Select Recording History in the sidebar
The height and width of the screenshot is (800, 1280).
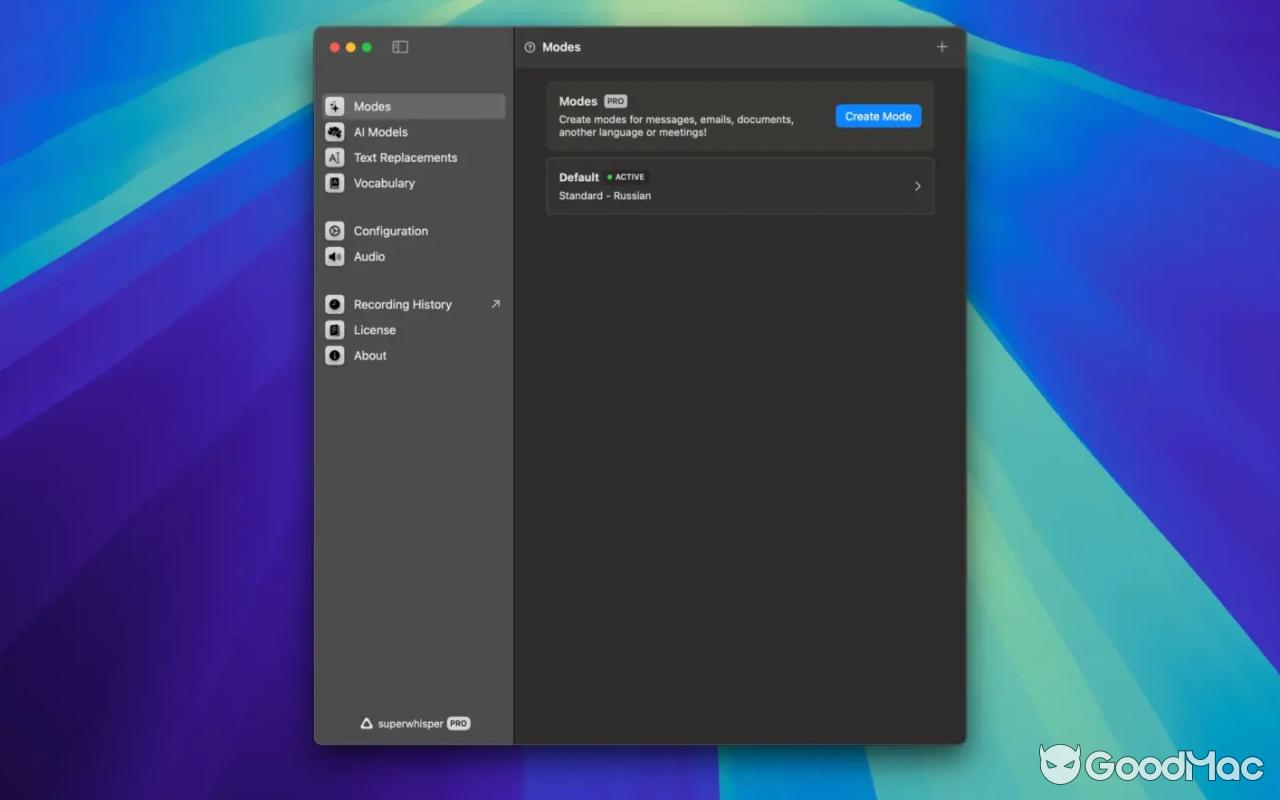[403, 304]
